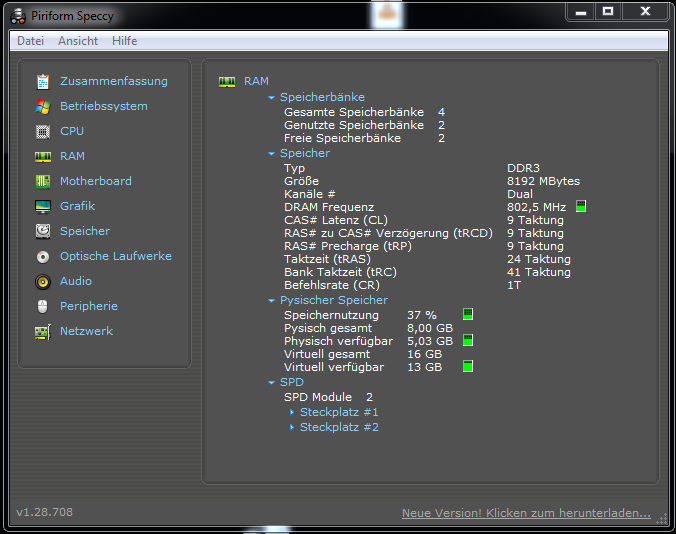
Task: Click the Motherboard icon in sidebar
Action: click(x=43, y=181)
